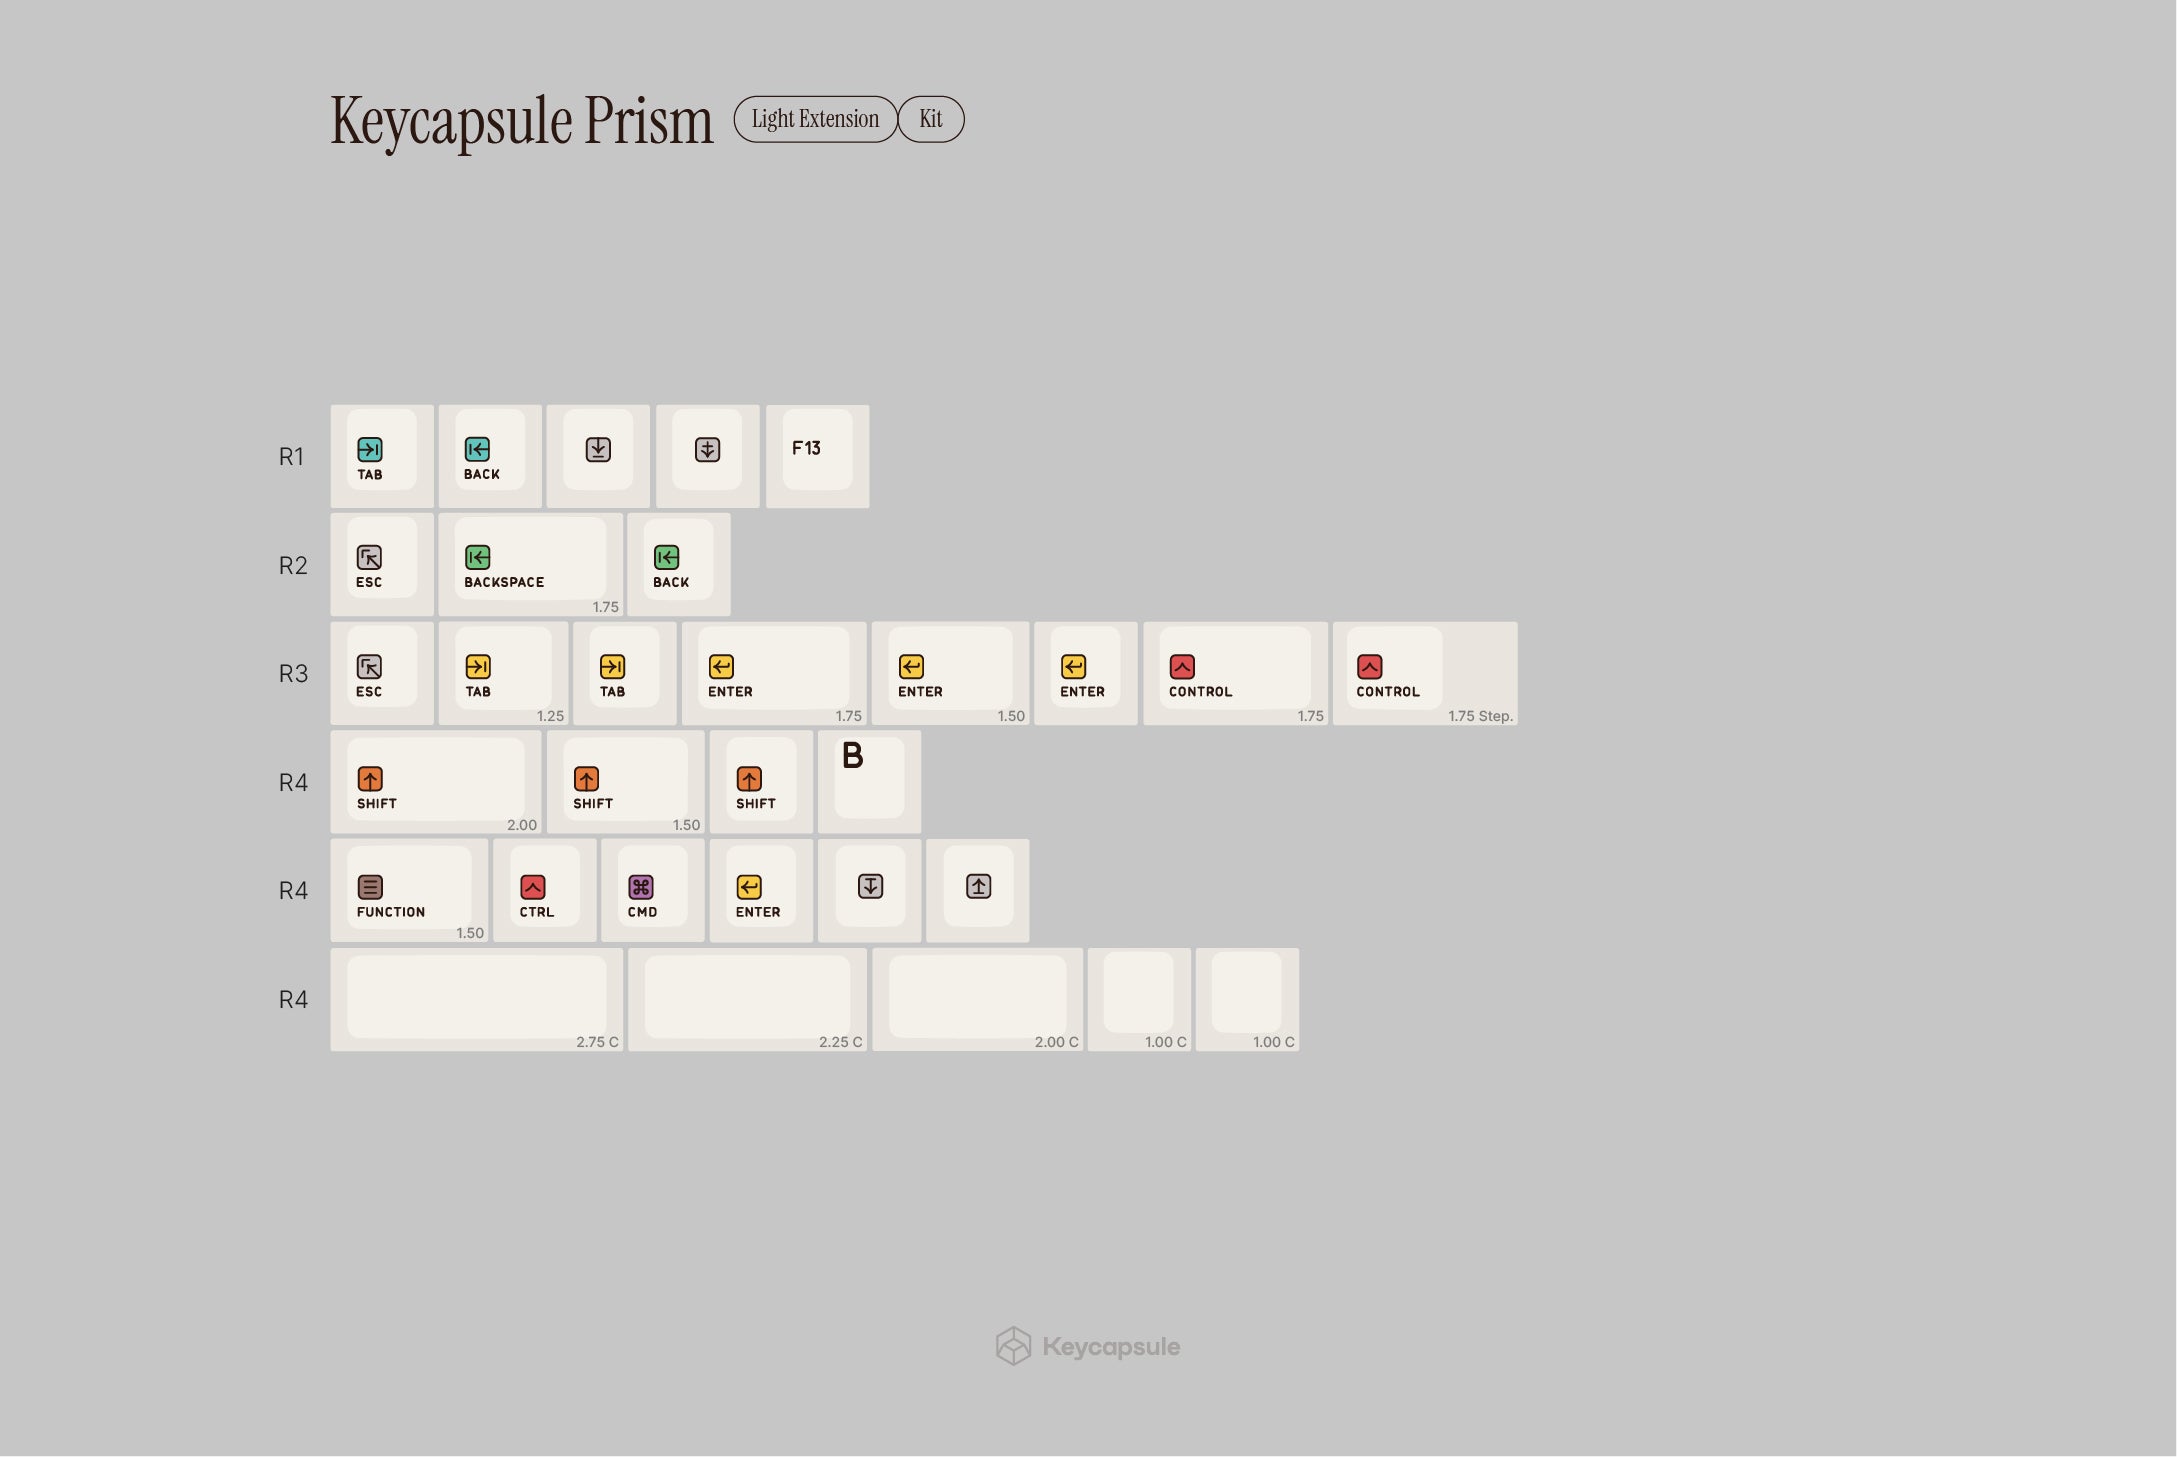This screenshot has width=2177, height=1457.
Task: Click the SHIFT 1.50 keycap
Action: (626, 782)
